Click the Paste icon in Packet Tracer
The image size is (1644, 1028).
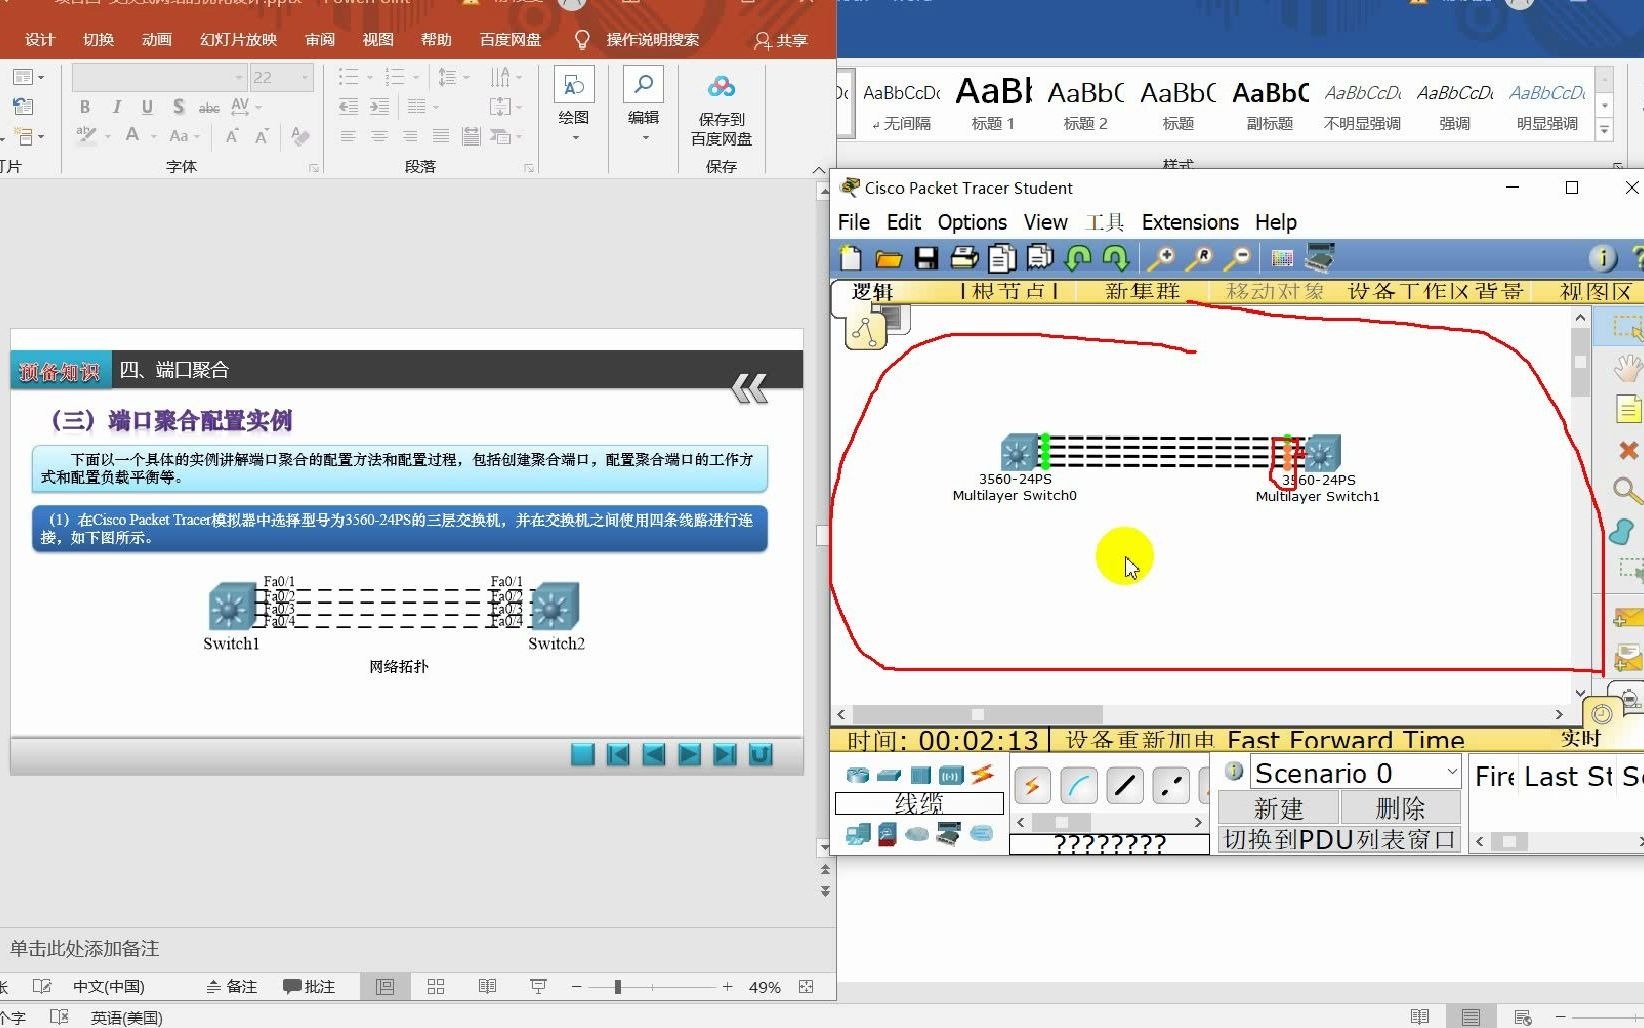click(x=1040, y=258)
